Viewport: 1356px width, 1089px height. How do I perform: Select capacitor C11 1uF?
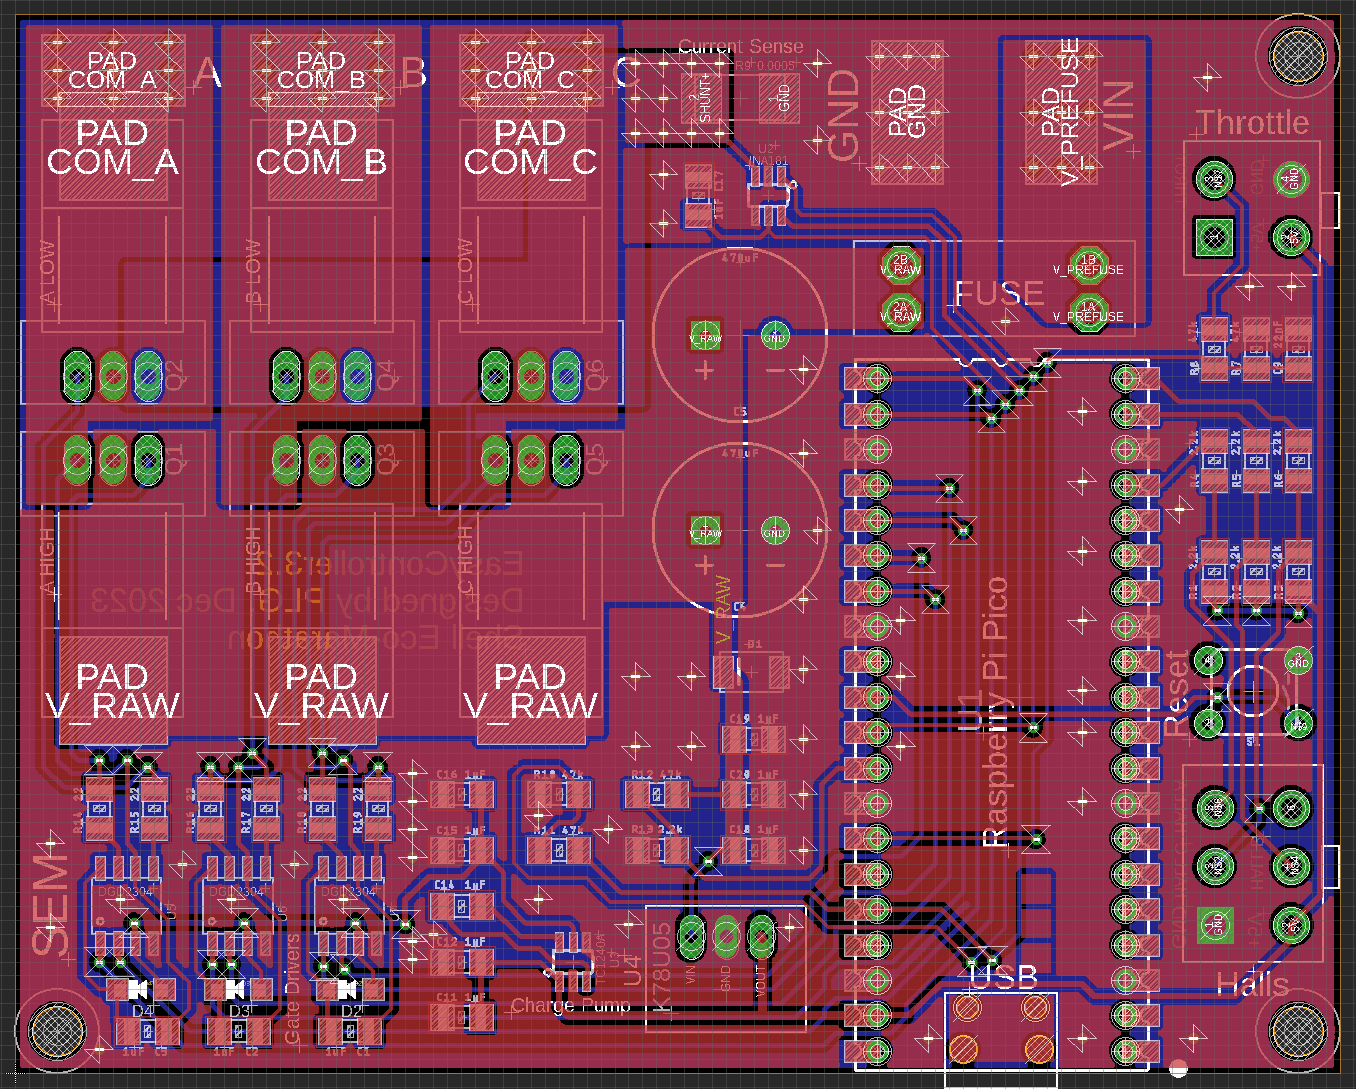(462, 1017)
